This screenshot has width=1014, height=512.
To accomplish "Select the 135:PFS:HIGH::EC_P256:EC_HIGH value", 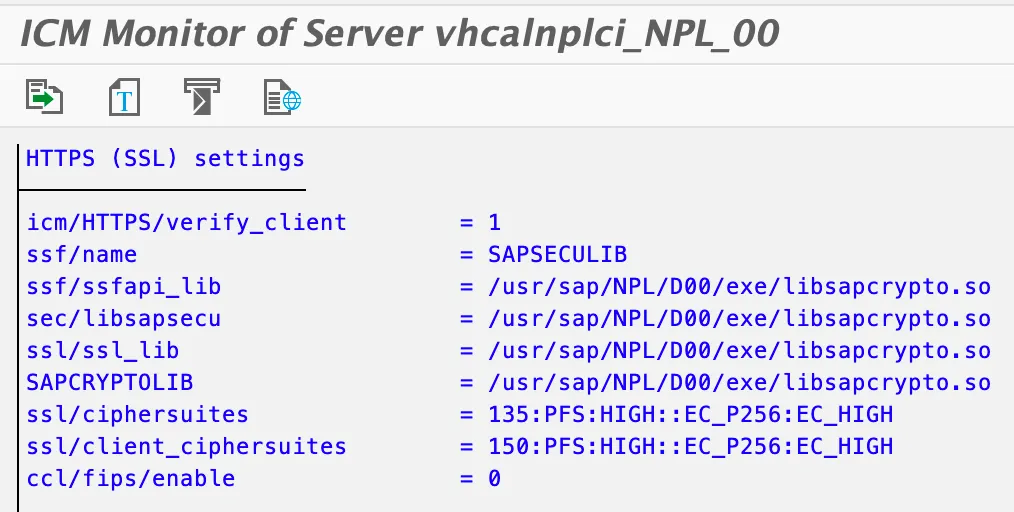I will (690, 415).
